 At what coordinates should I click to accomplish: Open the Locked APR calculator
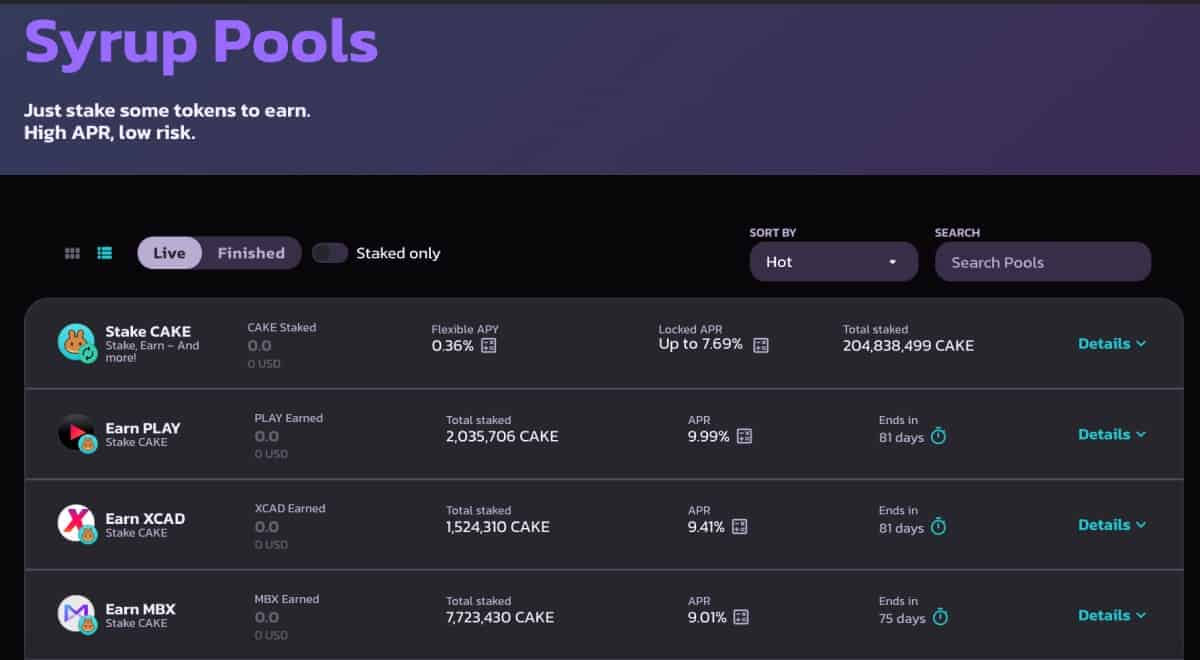pyautogui.click(x=761, y=345)
